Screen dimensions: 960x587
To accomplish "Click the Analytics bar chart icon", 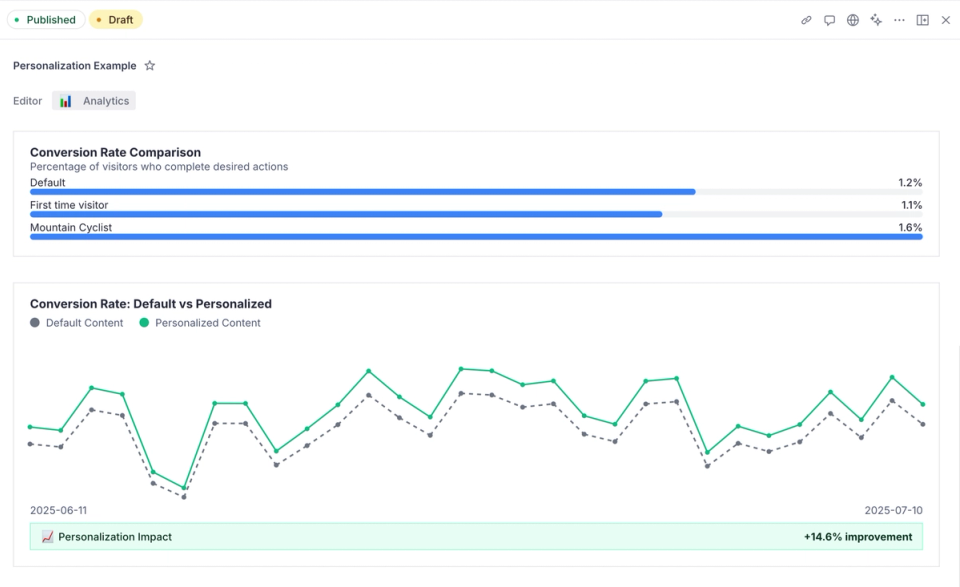I will point(66,101).
